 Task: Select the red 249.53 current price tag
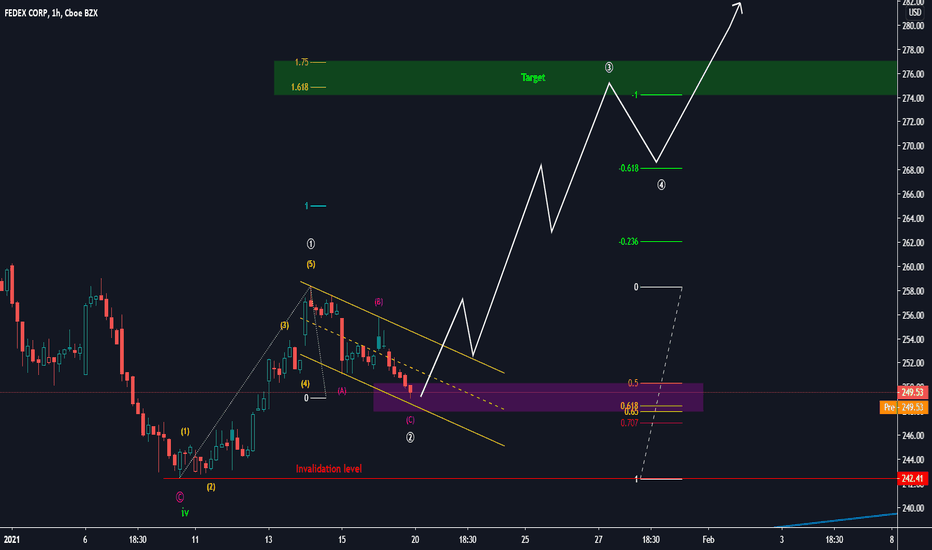coord(912,392)
